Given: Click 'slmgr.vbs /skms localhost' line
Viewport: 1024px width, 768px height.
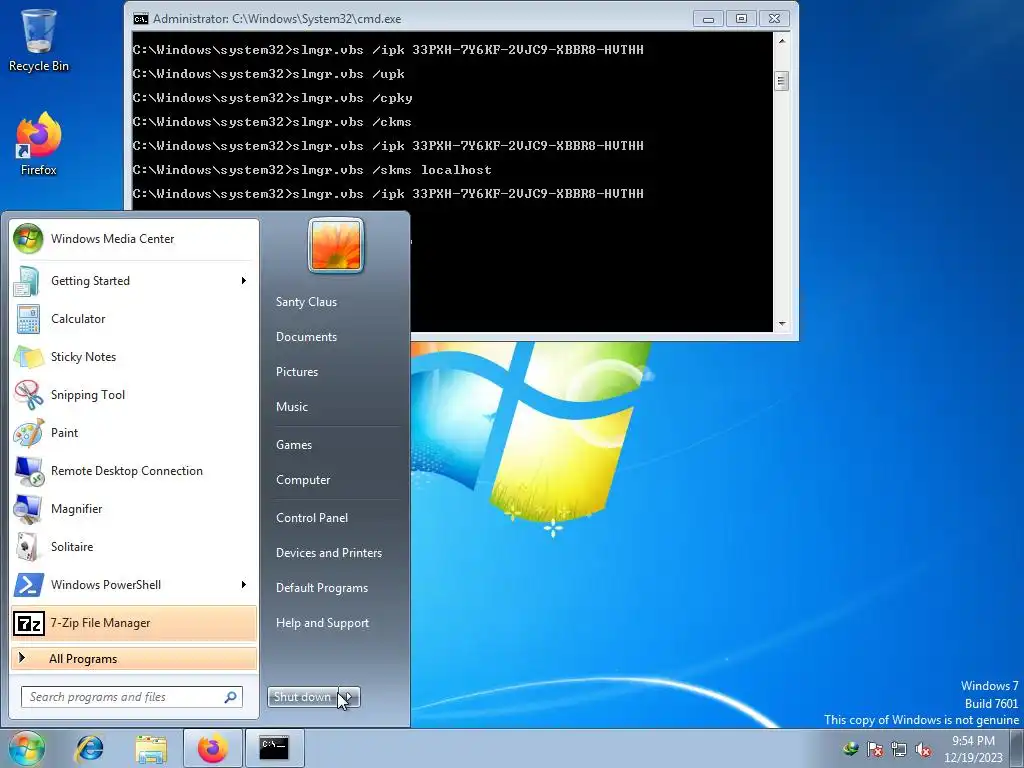Looking at the screenshot, I should click(392, 170).
